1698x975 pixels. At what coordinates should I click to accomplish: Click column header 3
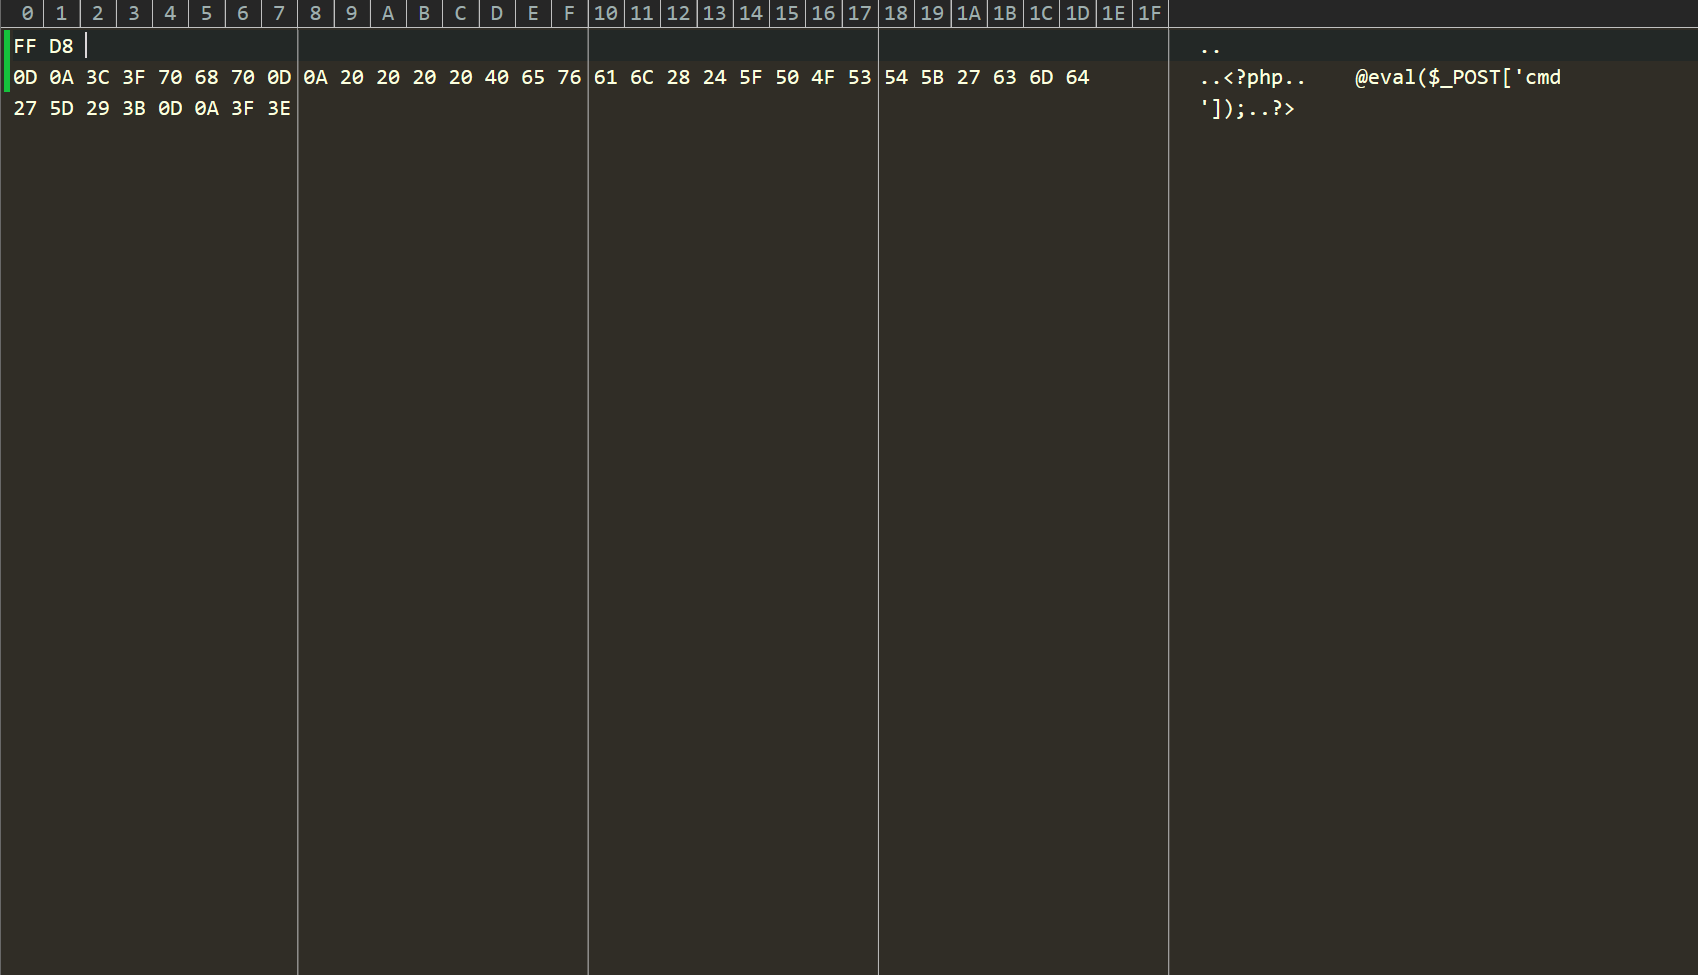click(134, 13)
